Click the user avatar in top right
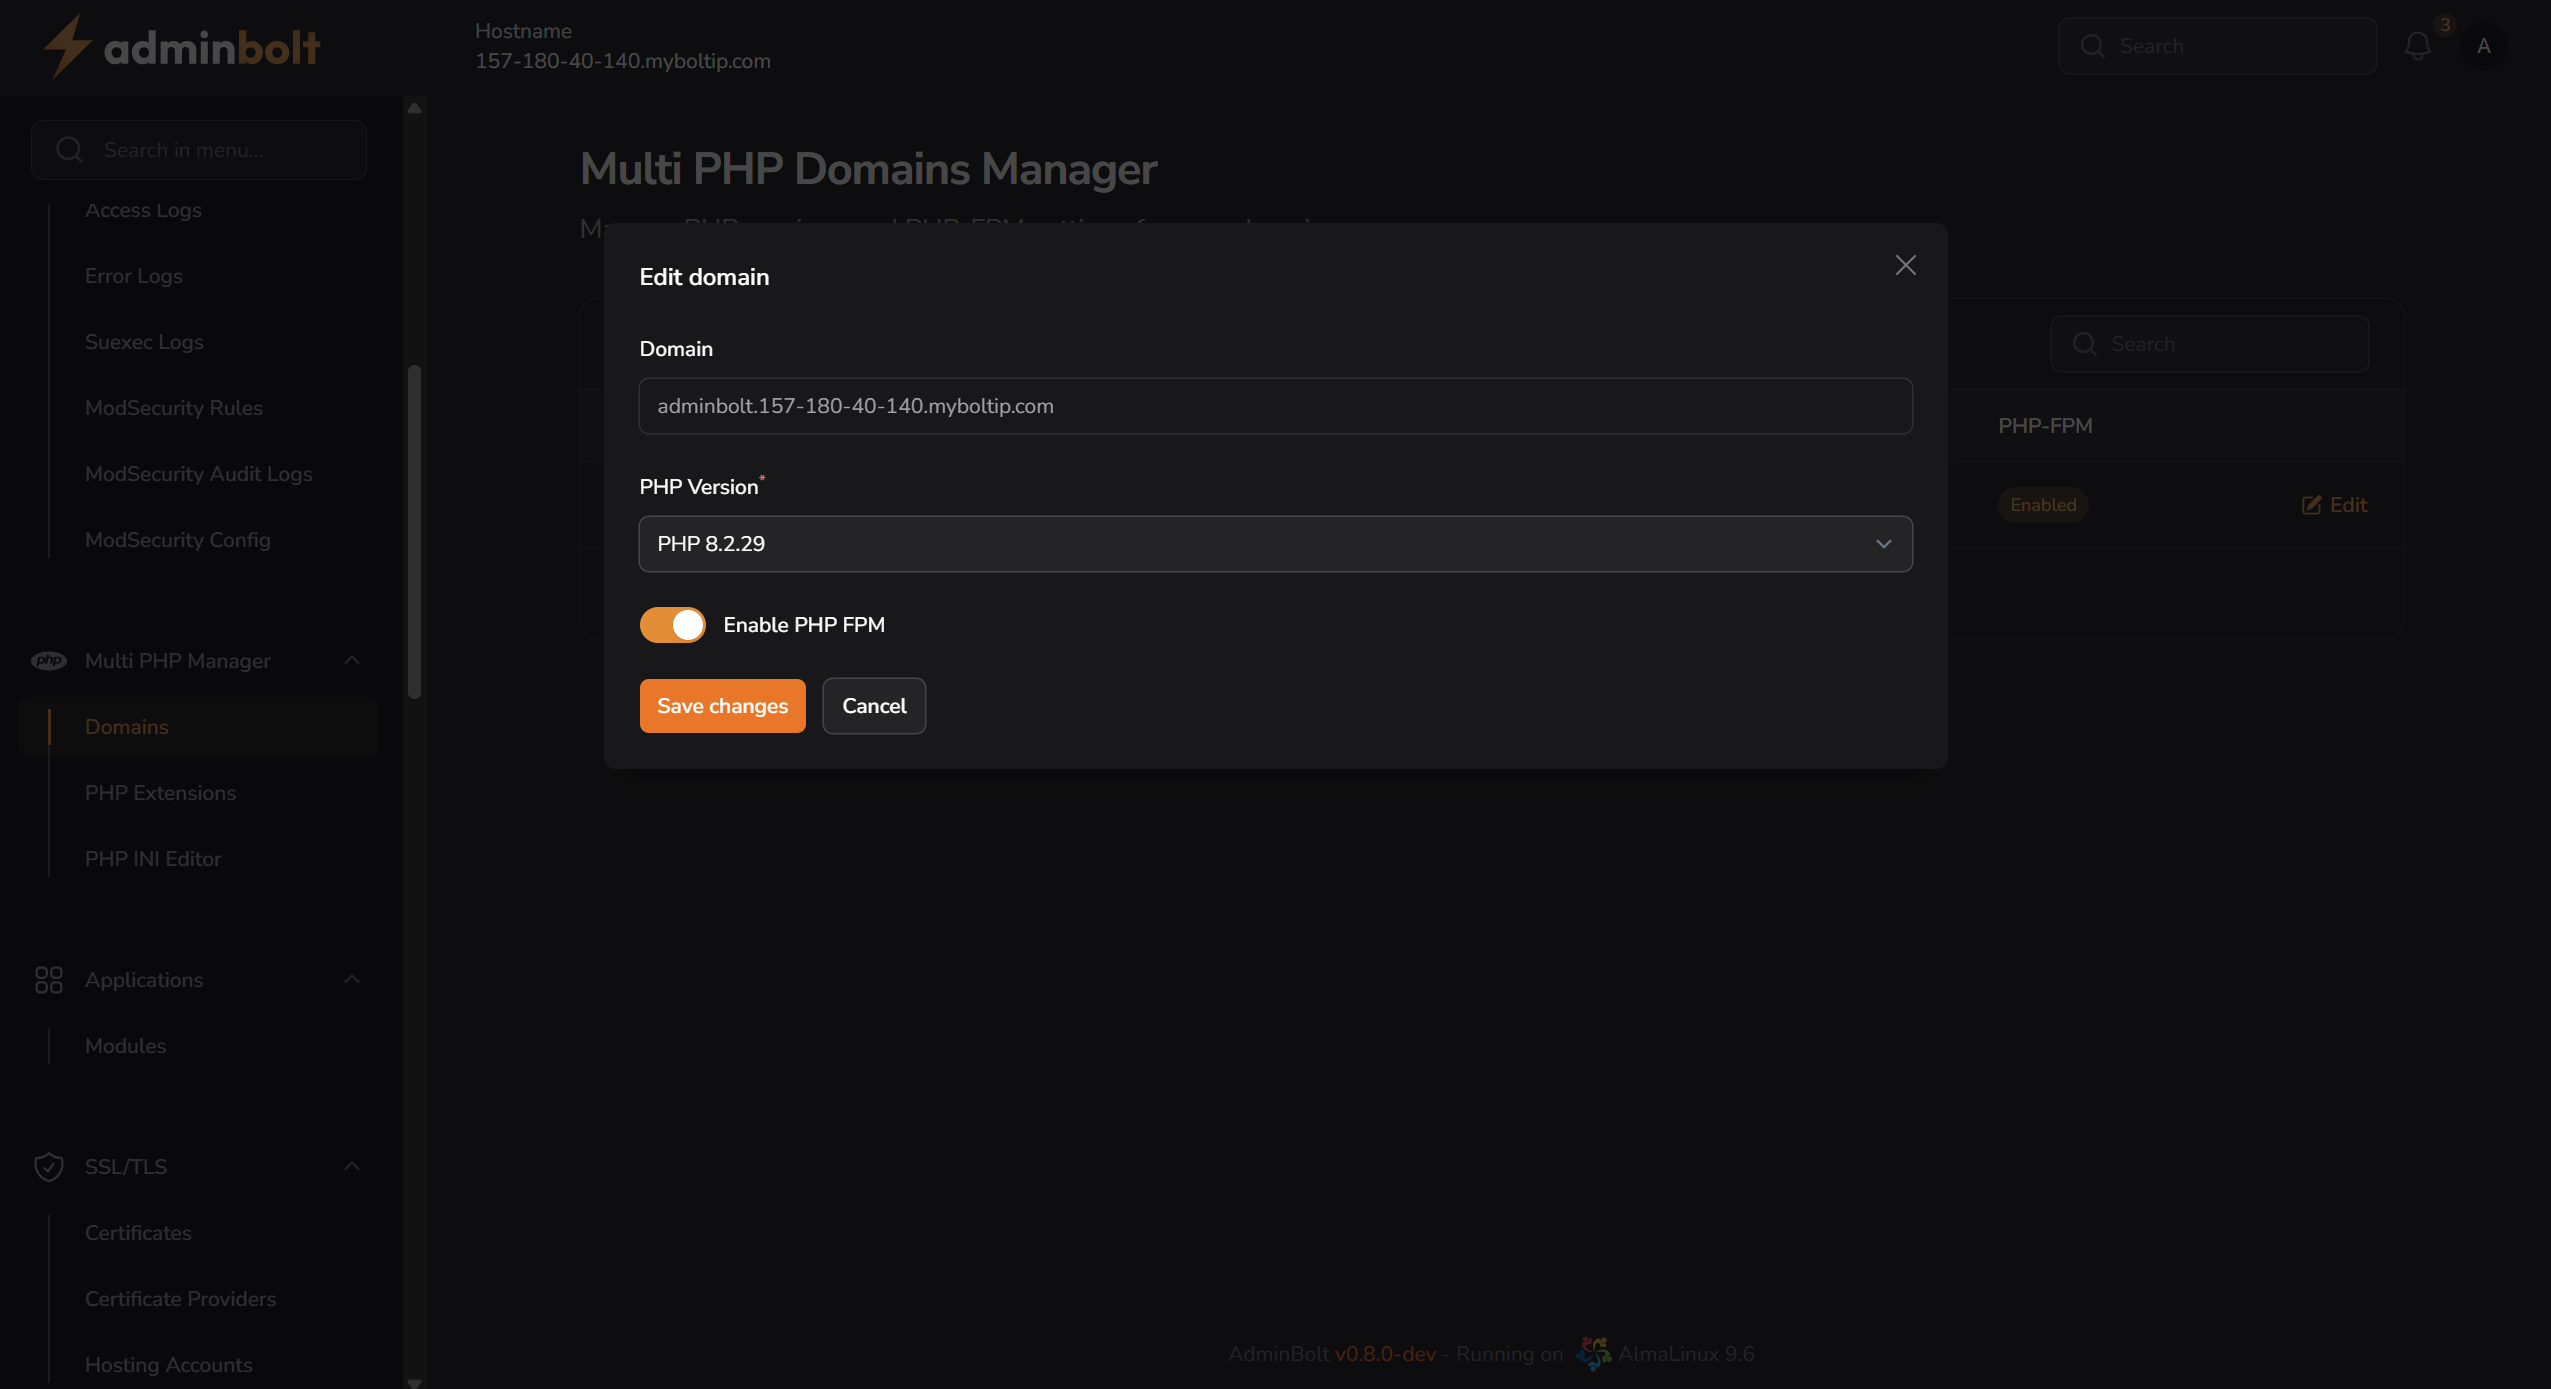The image size is (2551, 1389). point(2484,46)
